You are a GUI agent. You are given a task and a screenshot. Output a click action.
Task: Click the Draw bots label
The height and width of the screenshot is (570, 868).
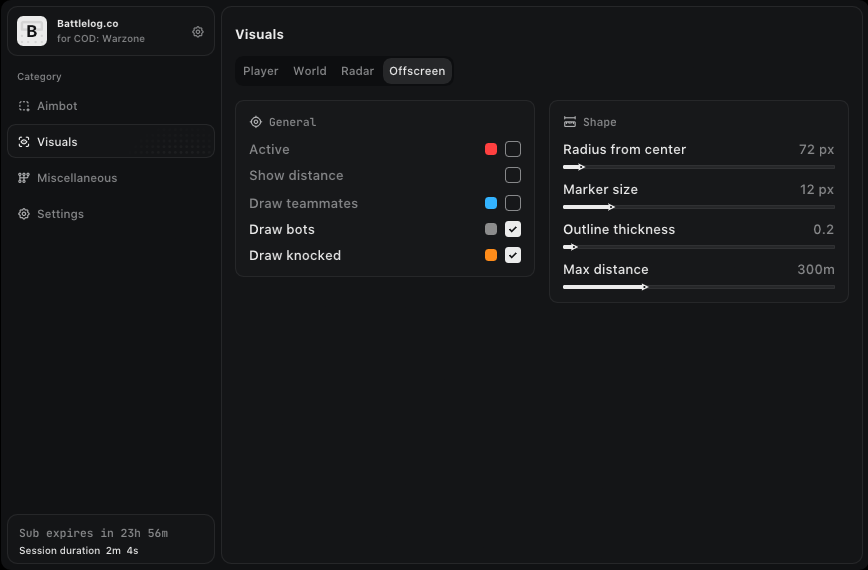tap(282, 229)
